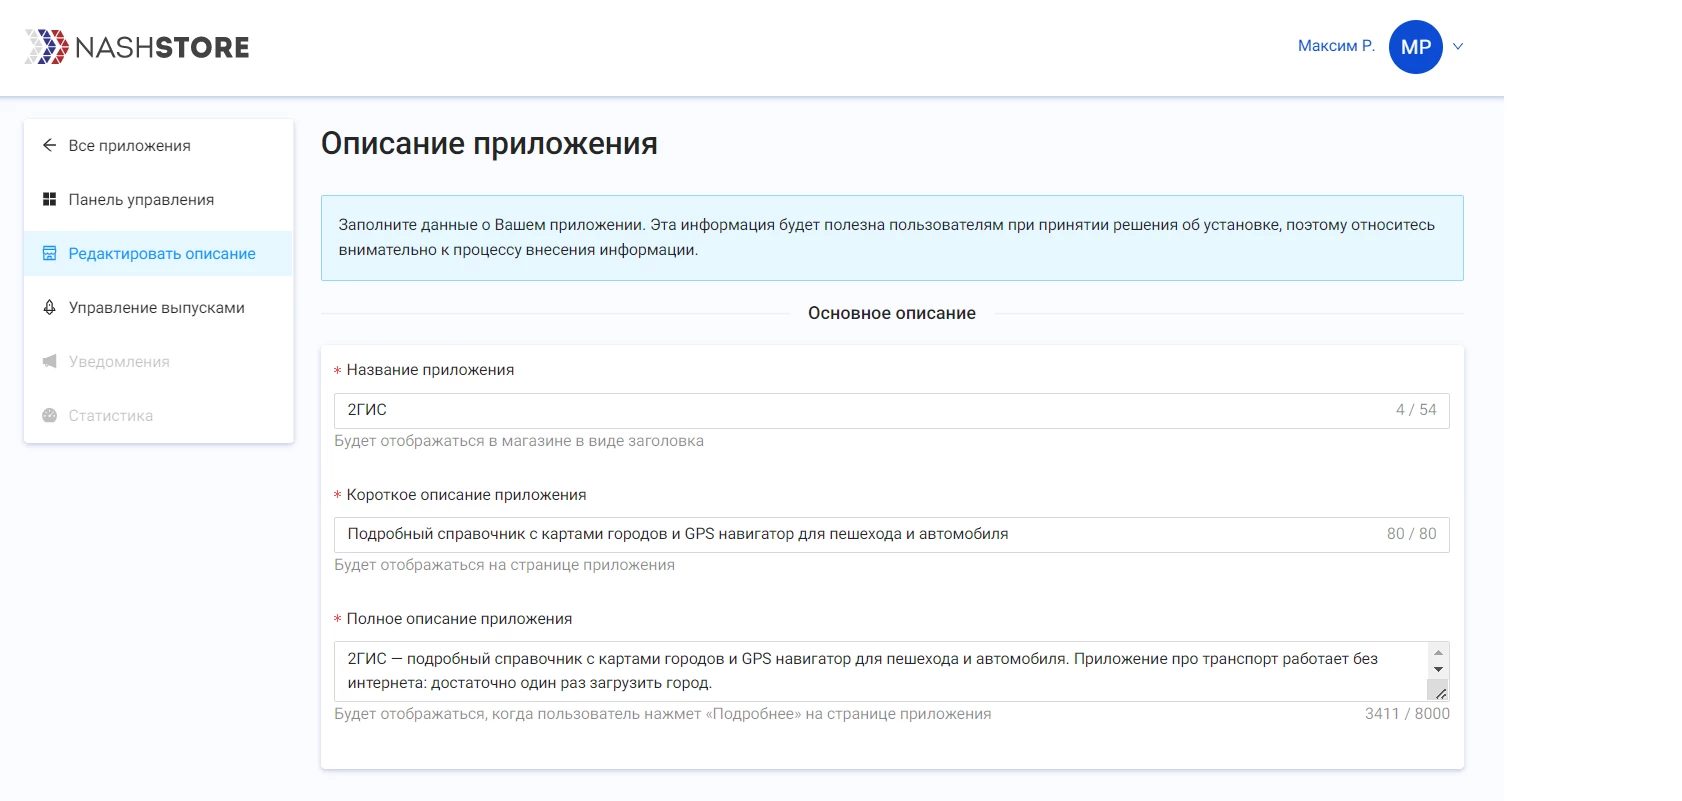
Task: Click the Название приложения label
Action: click(x=430, y=370)
